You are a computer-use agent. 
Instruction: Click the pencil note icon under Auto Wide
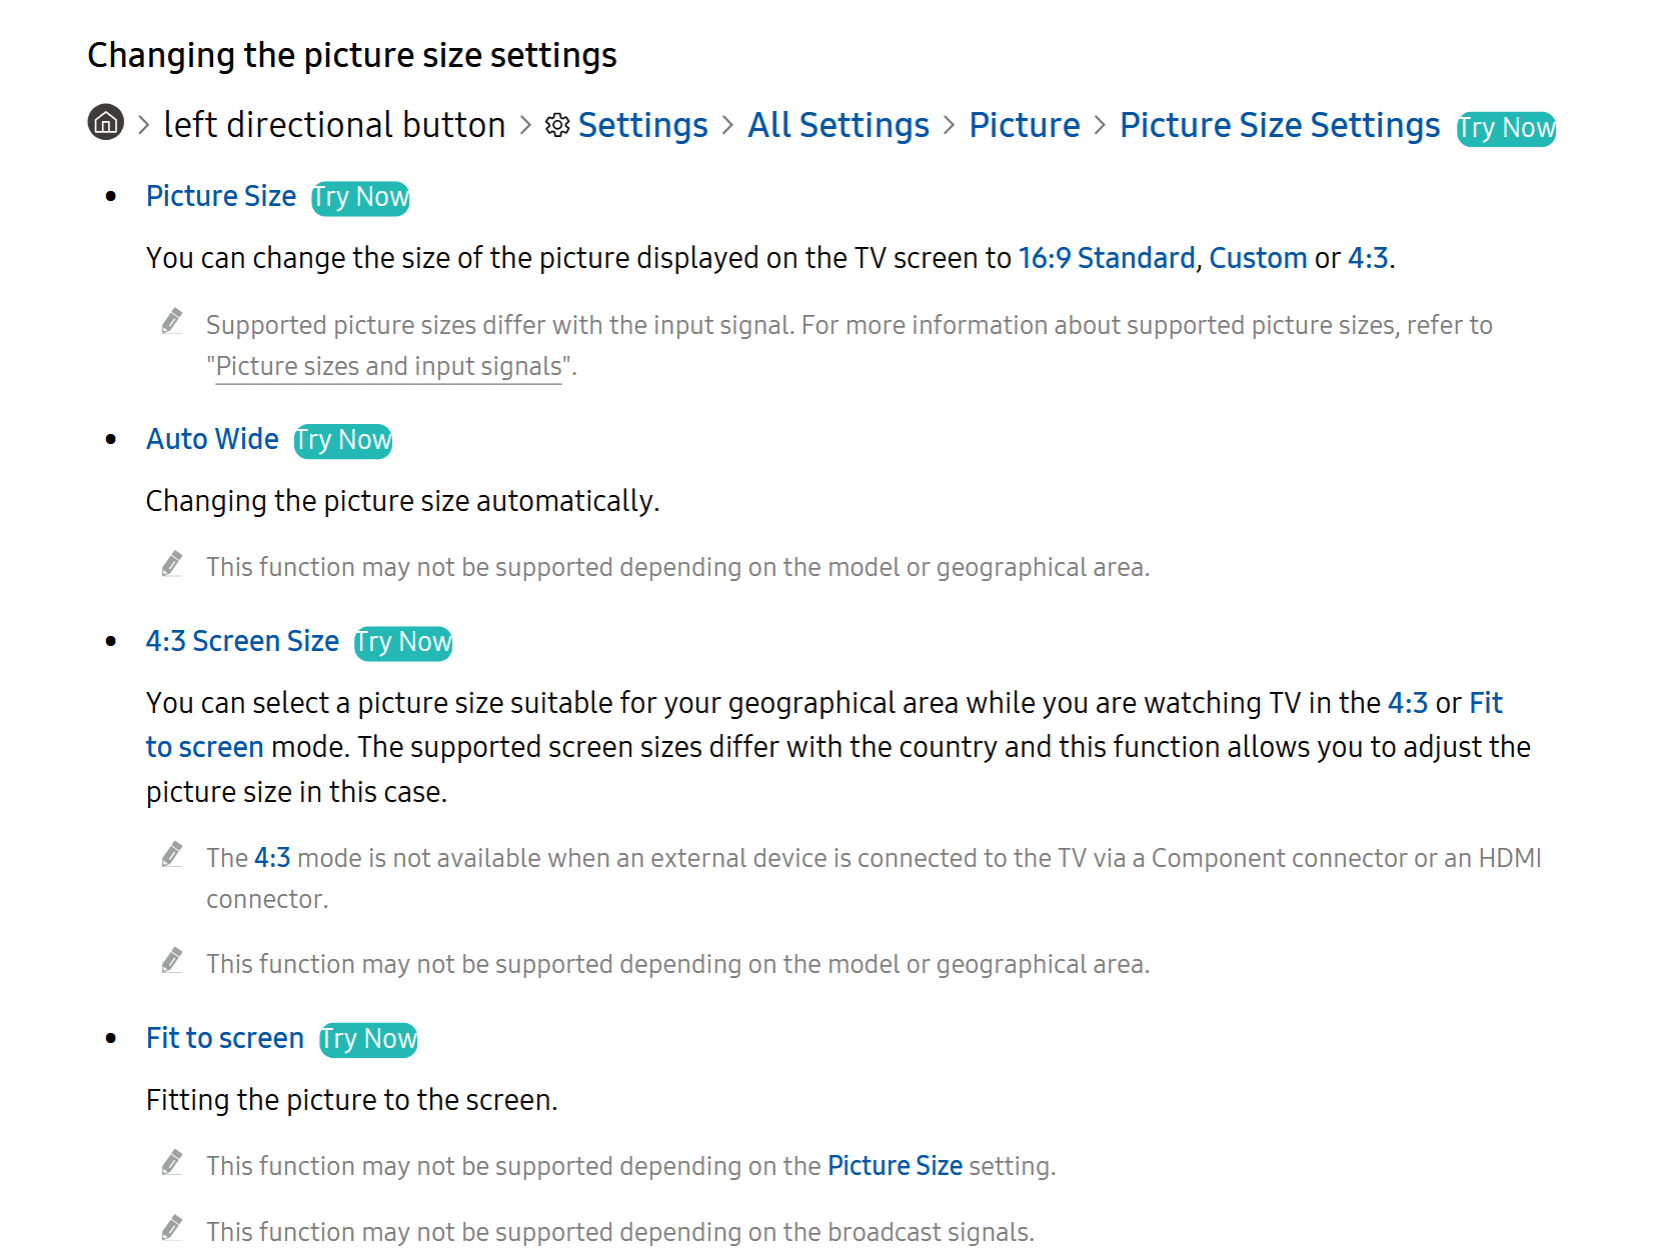click(x=172, y=564)
